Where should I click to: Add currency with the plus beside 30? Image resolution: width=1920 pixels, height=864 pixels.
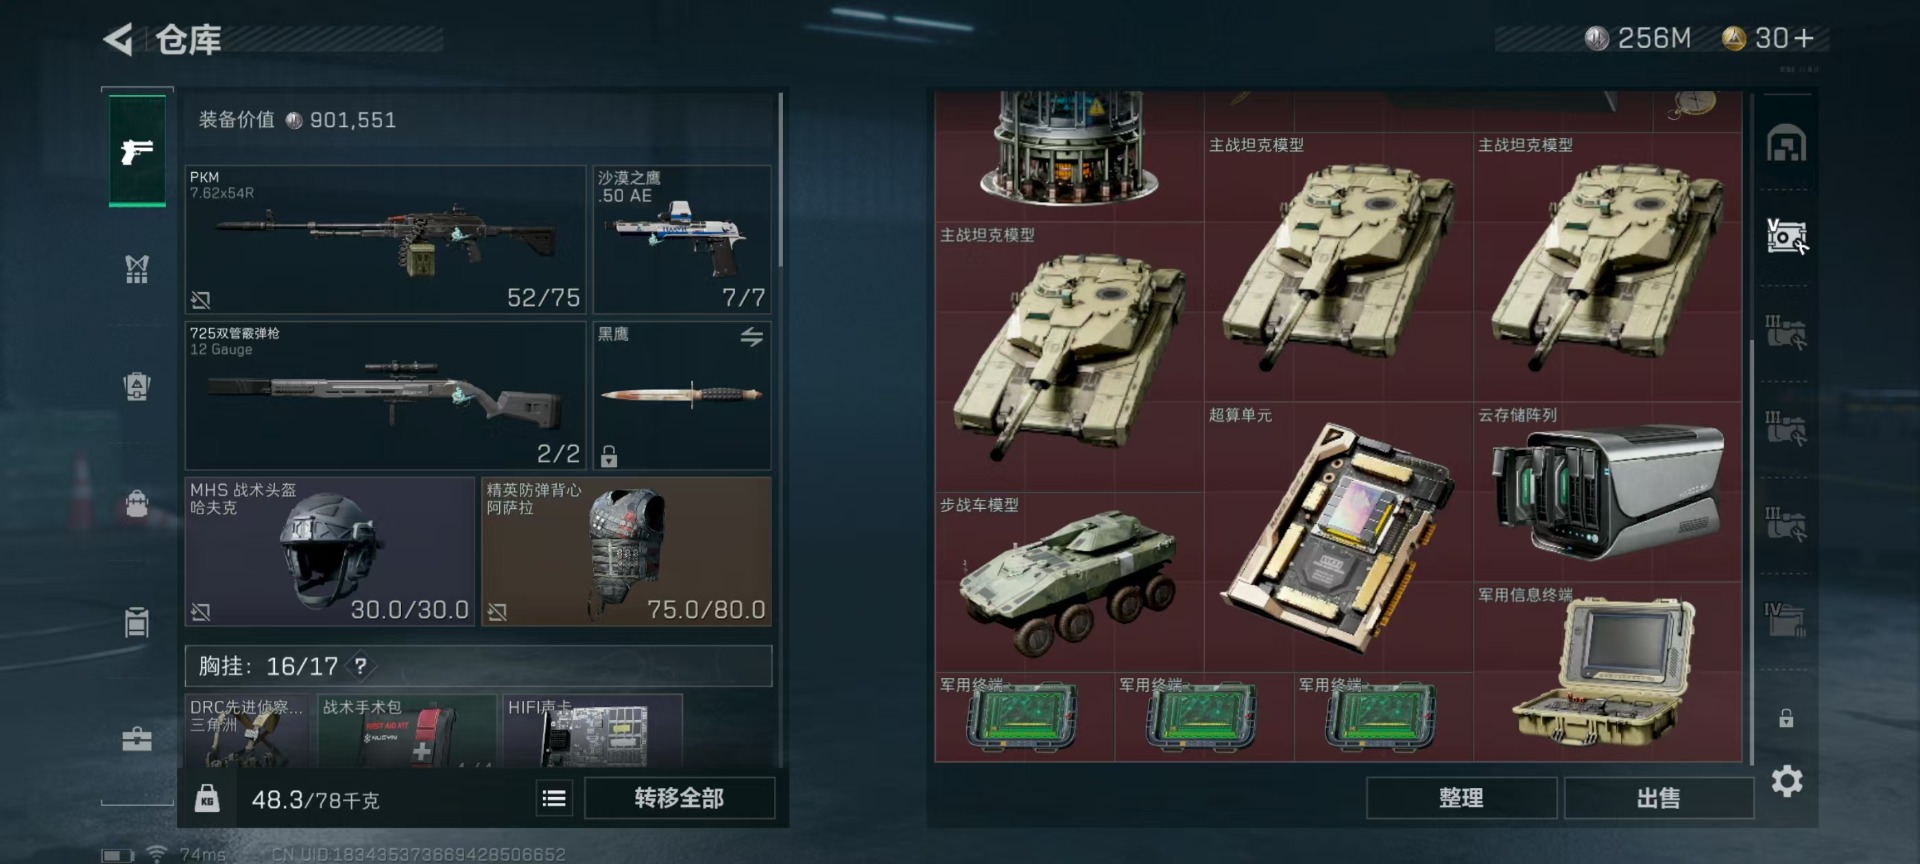click(1804, 38)
